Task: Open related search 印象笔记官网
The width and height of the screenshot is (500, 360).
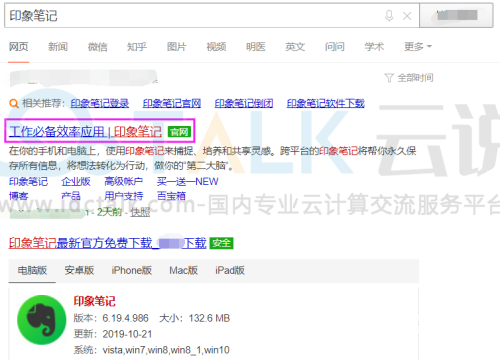Action: (172, 103)
